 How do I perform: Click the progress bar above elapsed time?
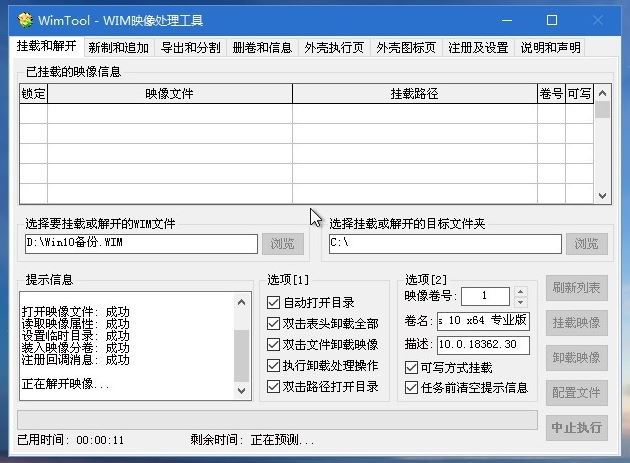point(277,419)
